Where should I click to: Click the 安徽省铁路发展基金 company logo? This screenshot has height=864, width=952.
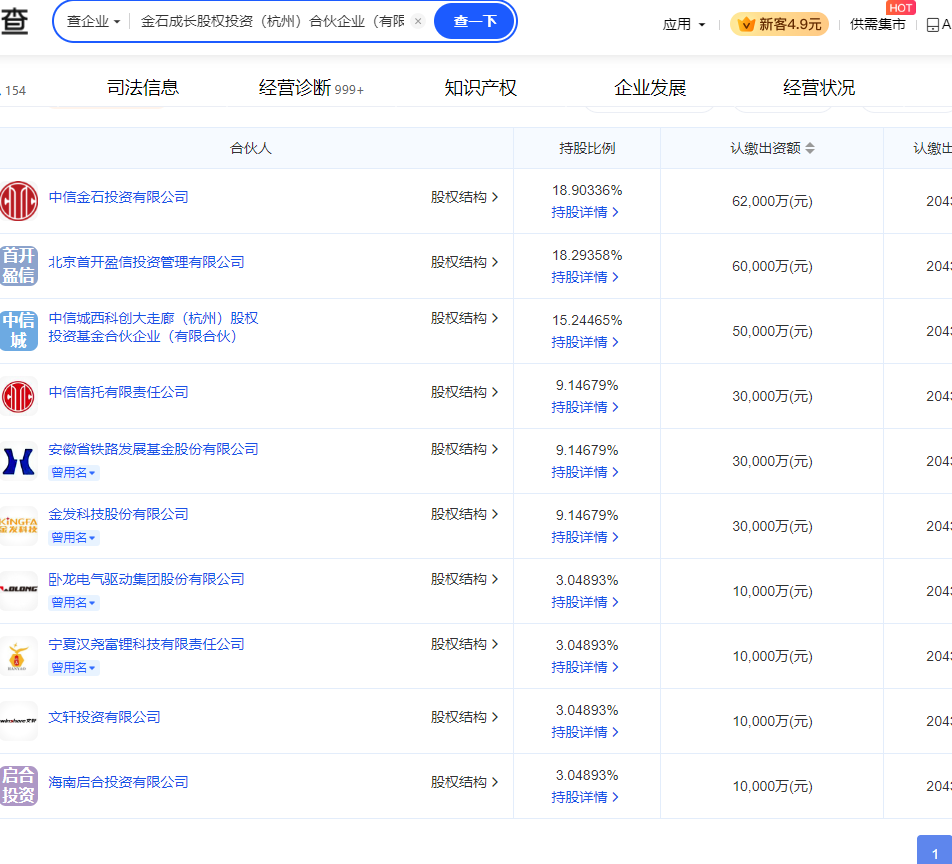18,461
